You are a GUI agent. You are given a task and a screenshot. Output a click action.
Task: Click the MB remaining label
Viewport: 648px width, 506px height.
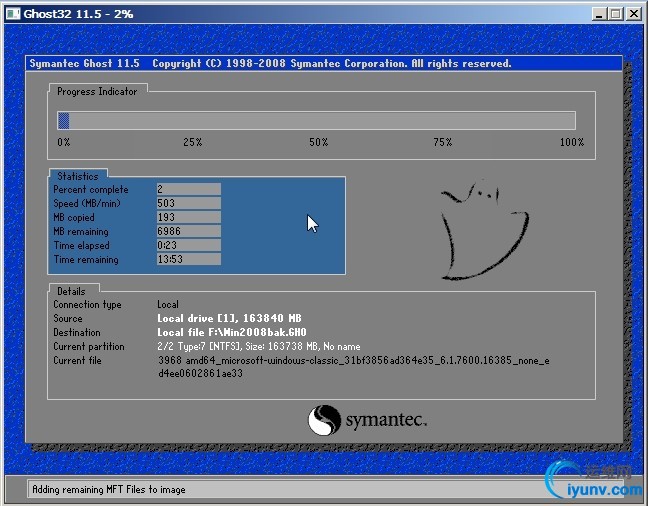[81, 232]
